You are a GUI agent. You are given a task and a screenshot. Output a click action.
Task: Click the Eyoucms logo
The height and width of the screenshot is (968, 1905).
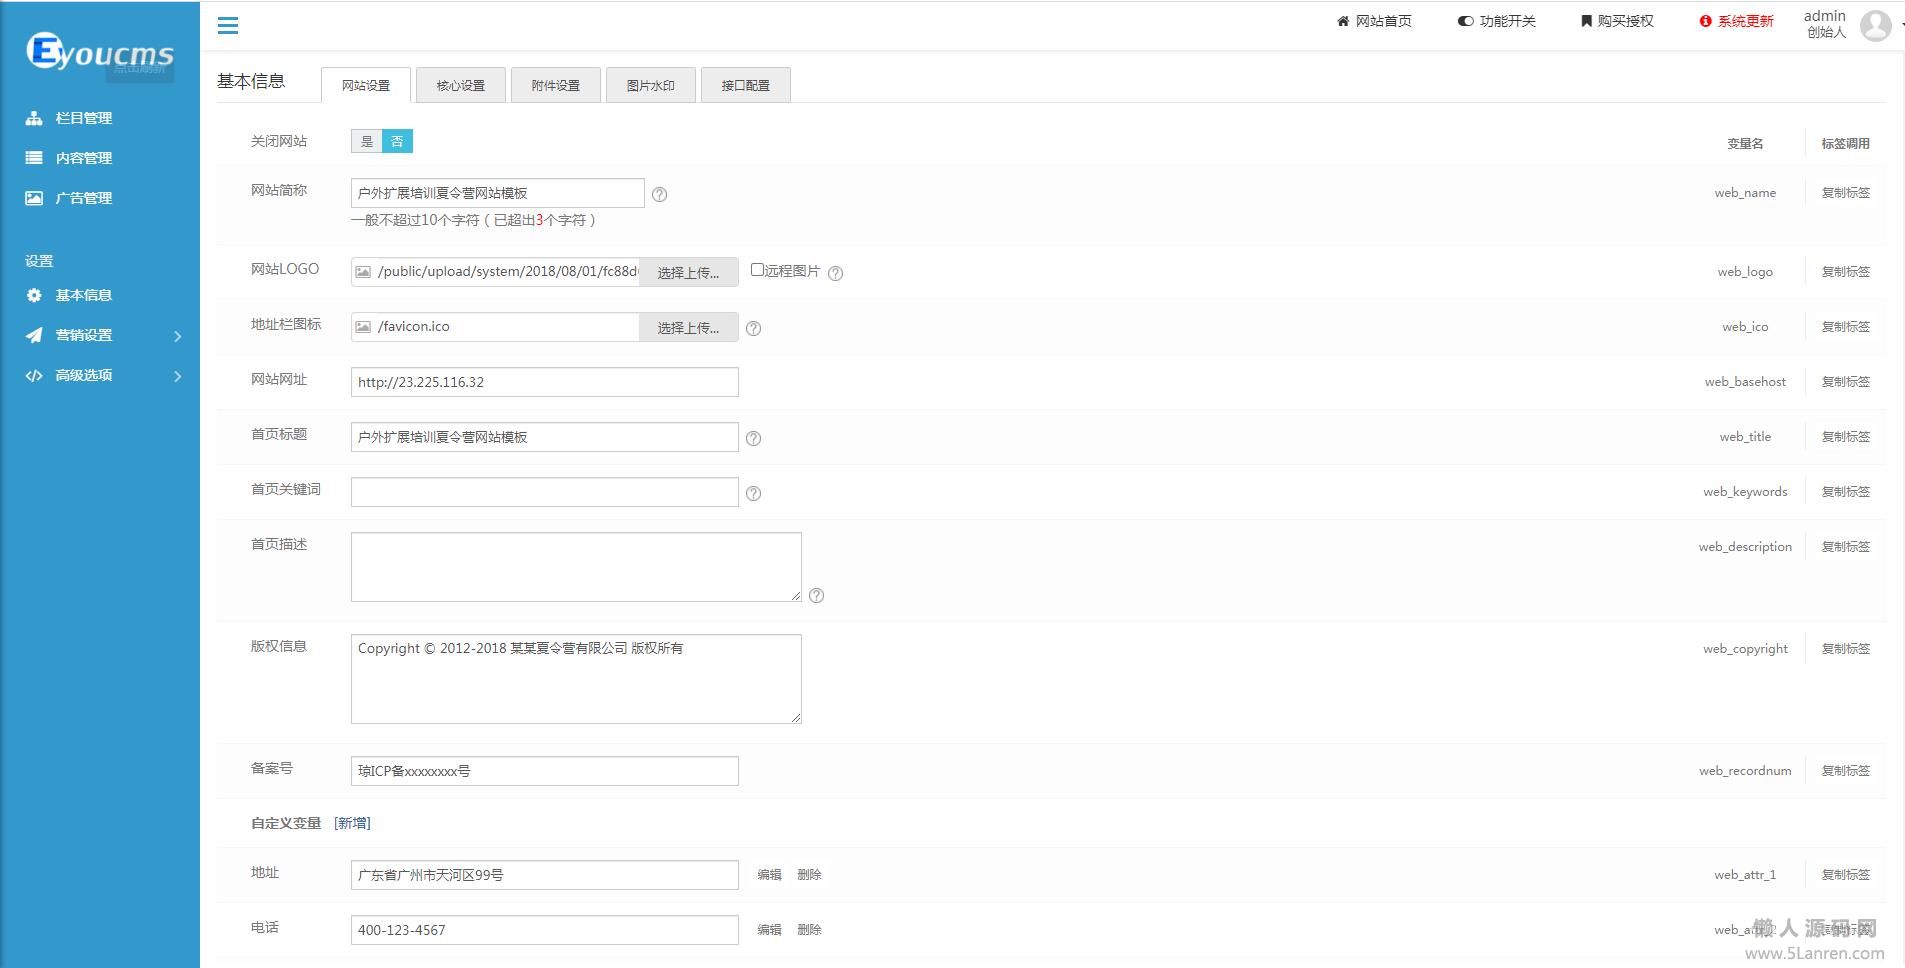point(100,51)
